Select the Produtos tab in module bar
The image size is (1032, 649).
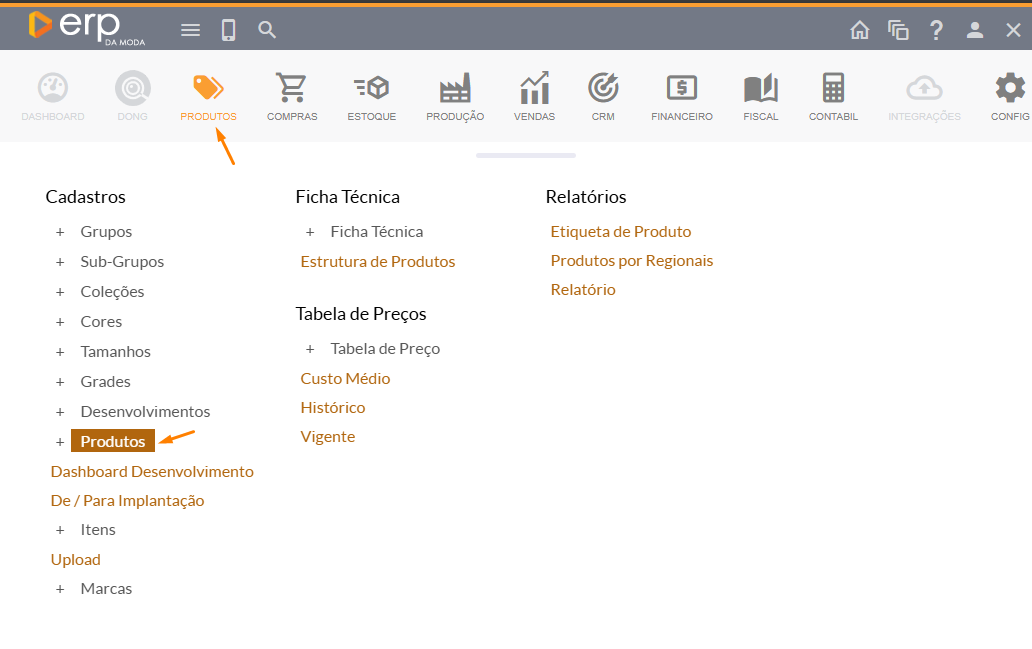[x=208, y=97]
